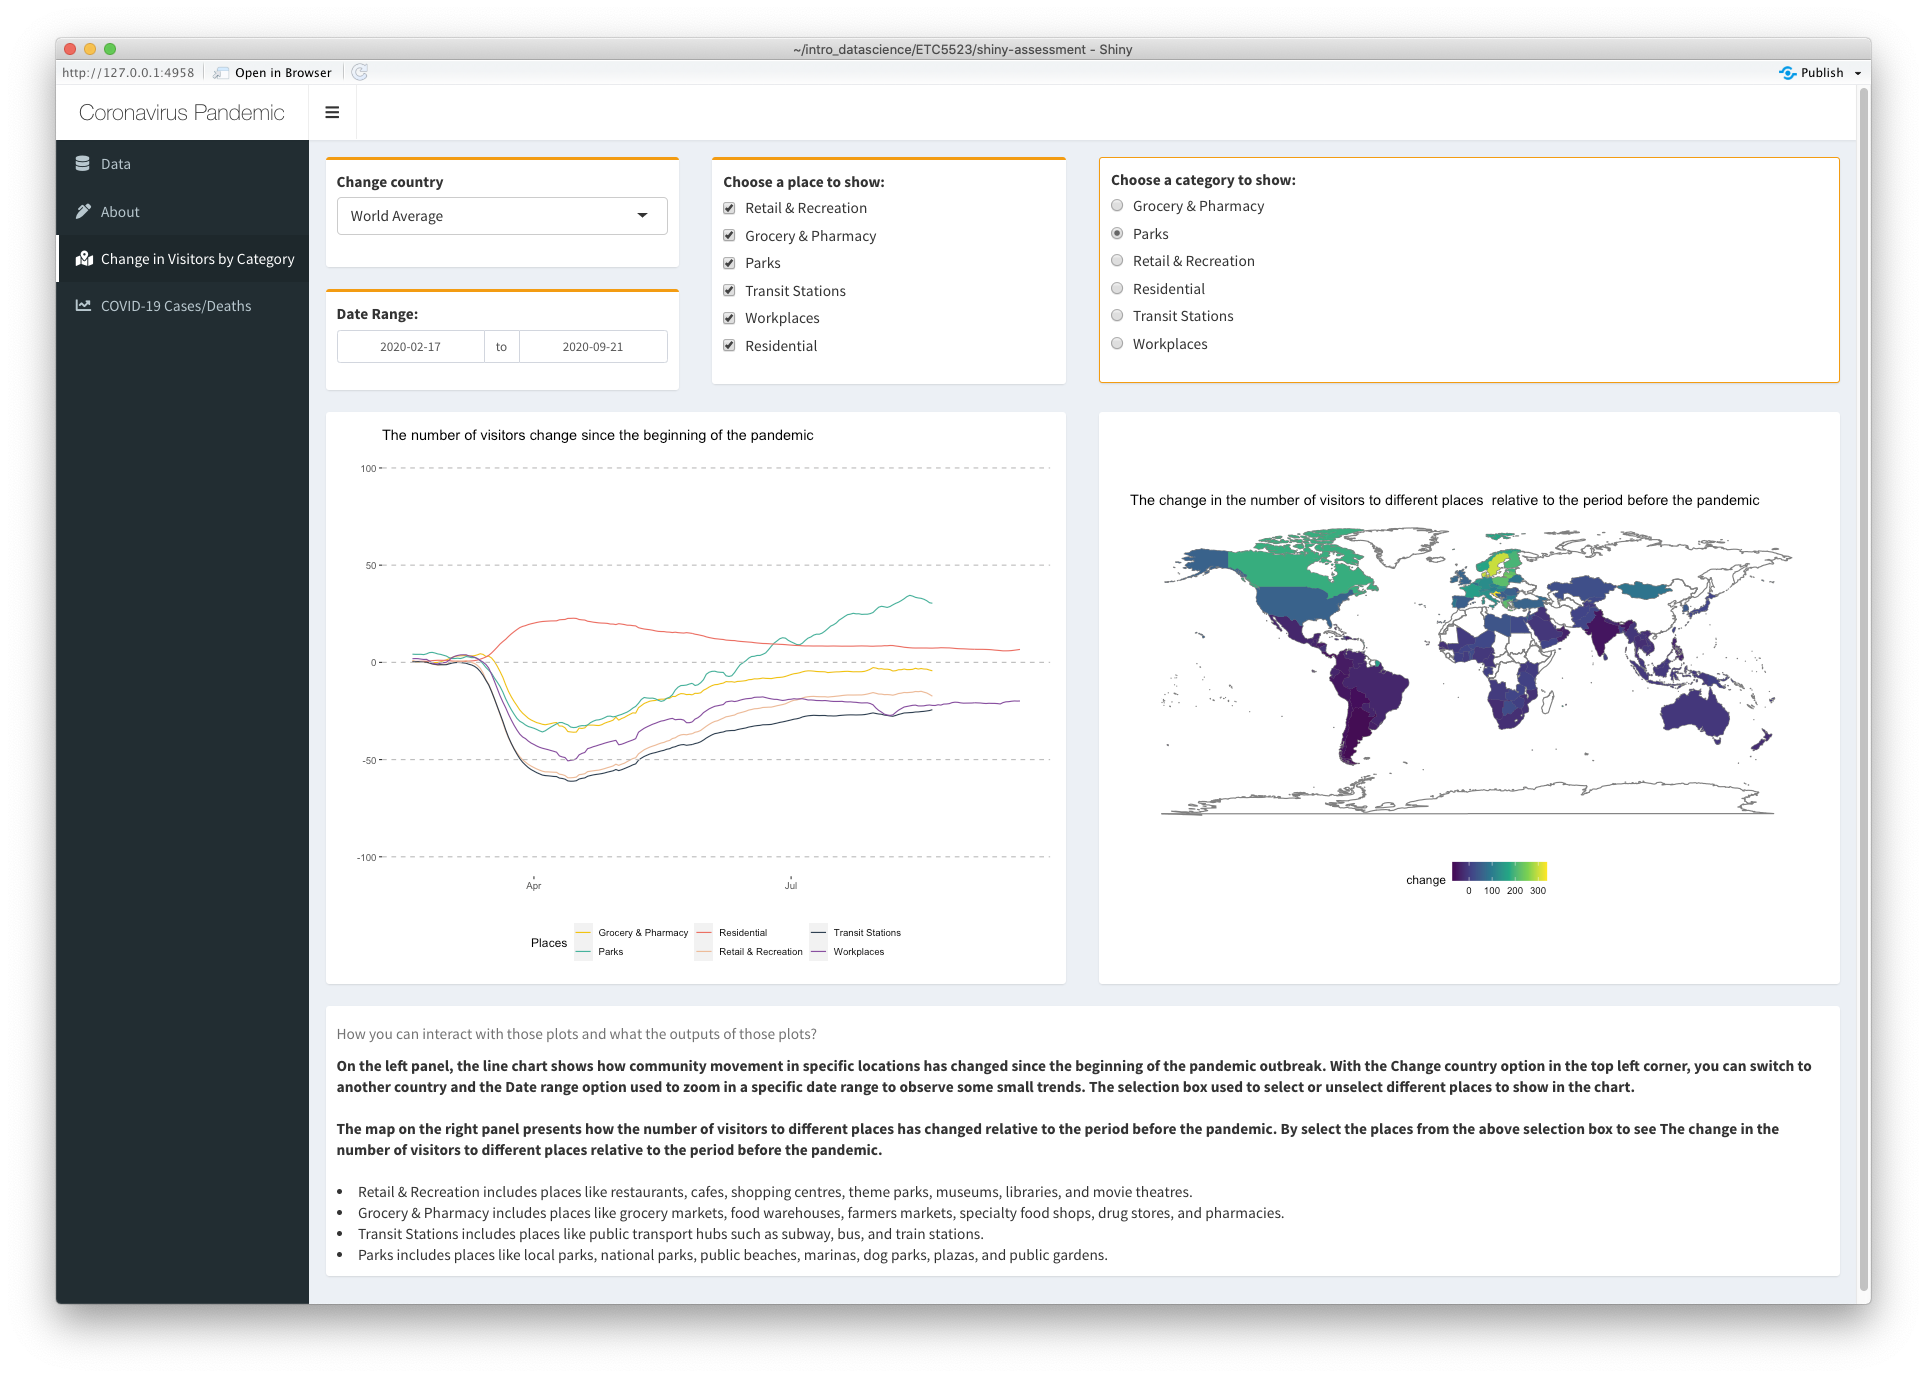Screen dimensions: 1927x1378
Task: Uncheck the Retail & Recreation checkbox
Action: 729,208
